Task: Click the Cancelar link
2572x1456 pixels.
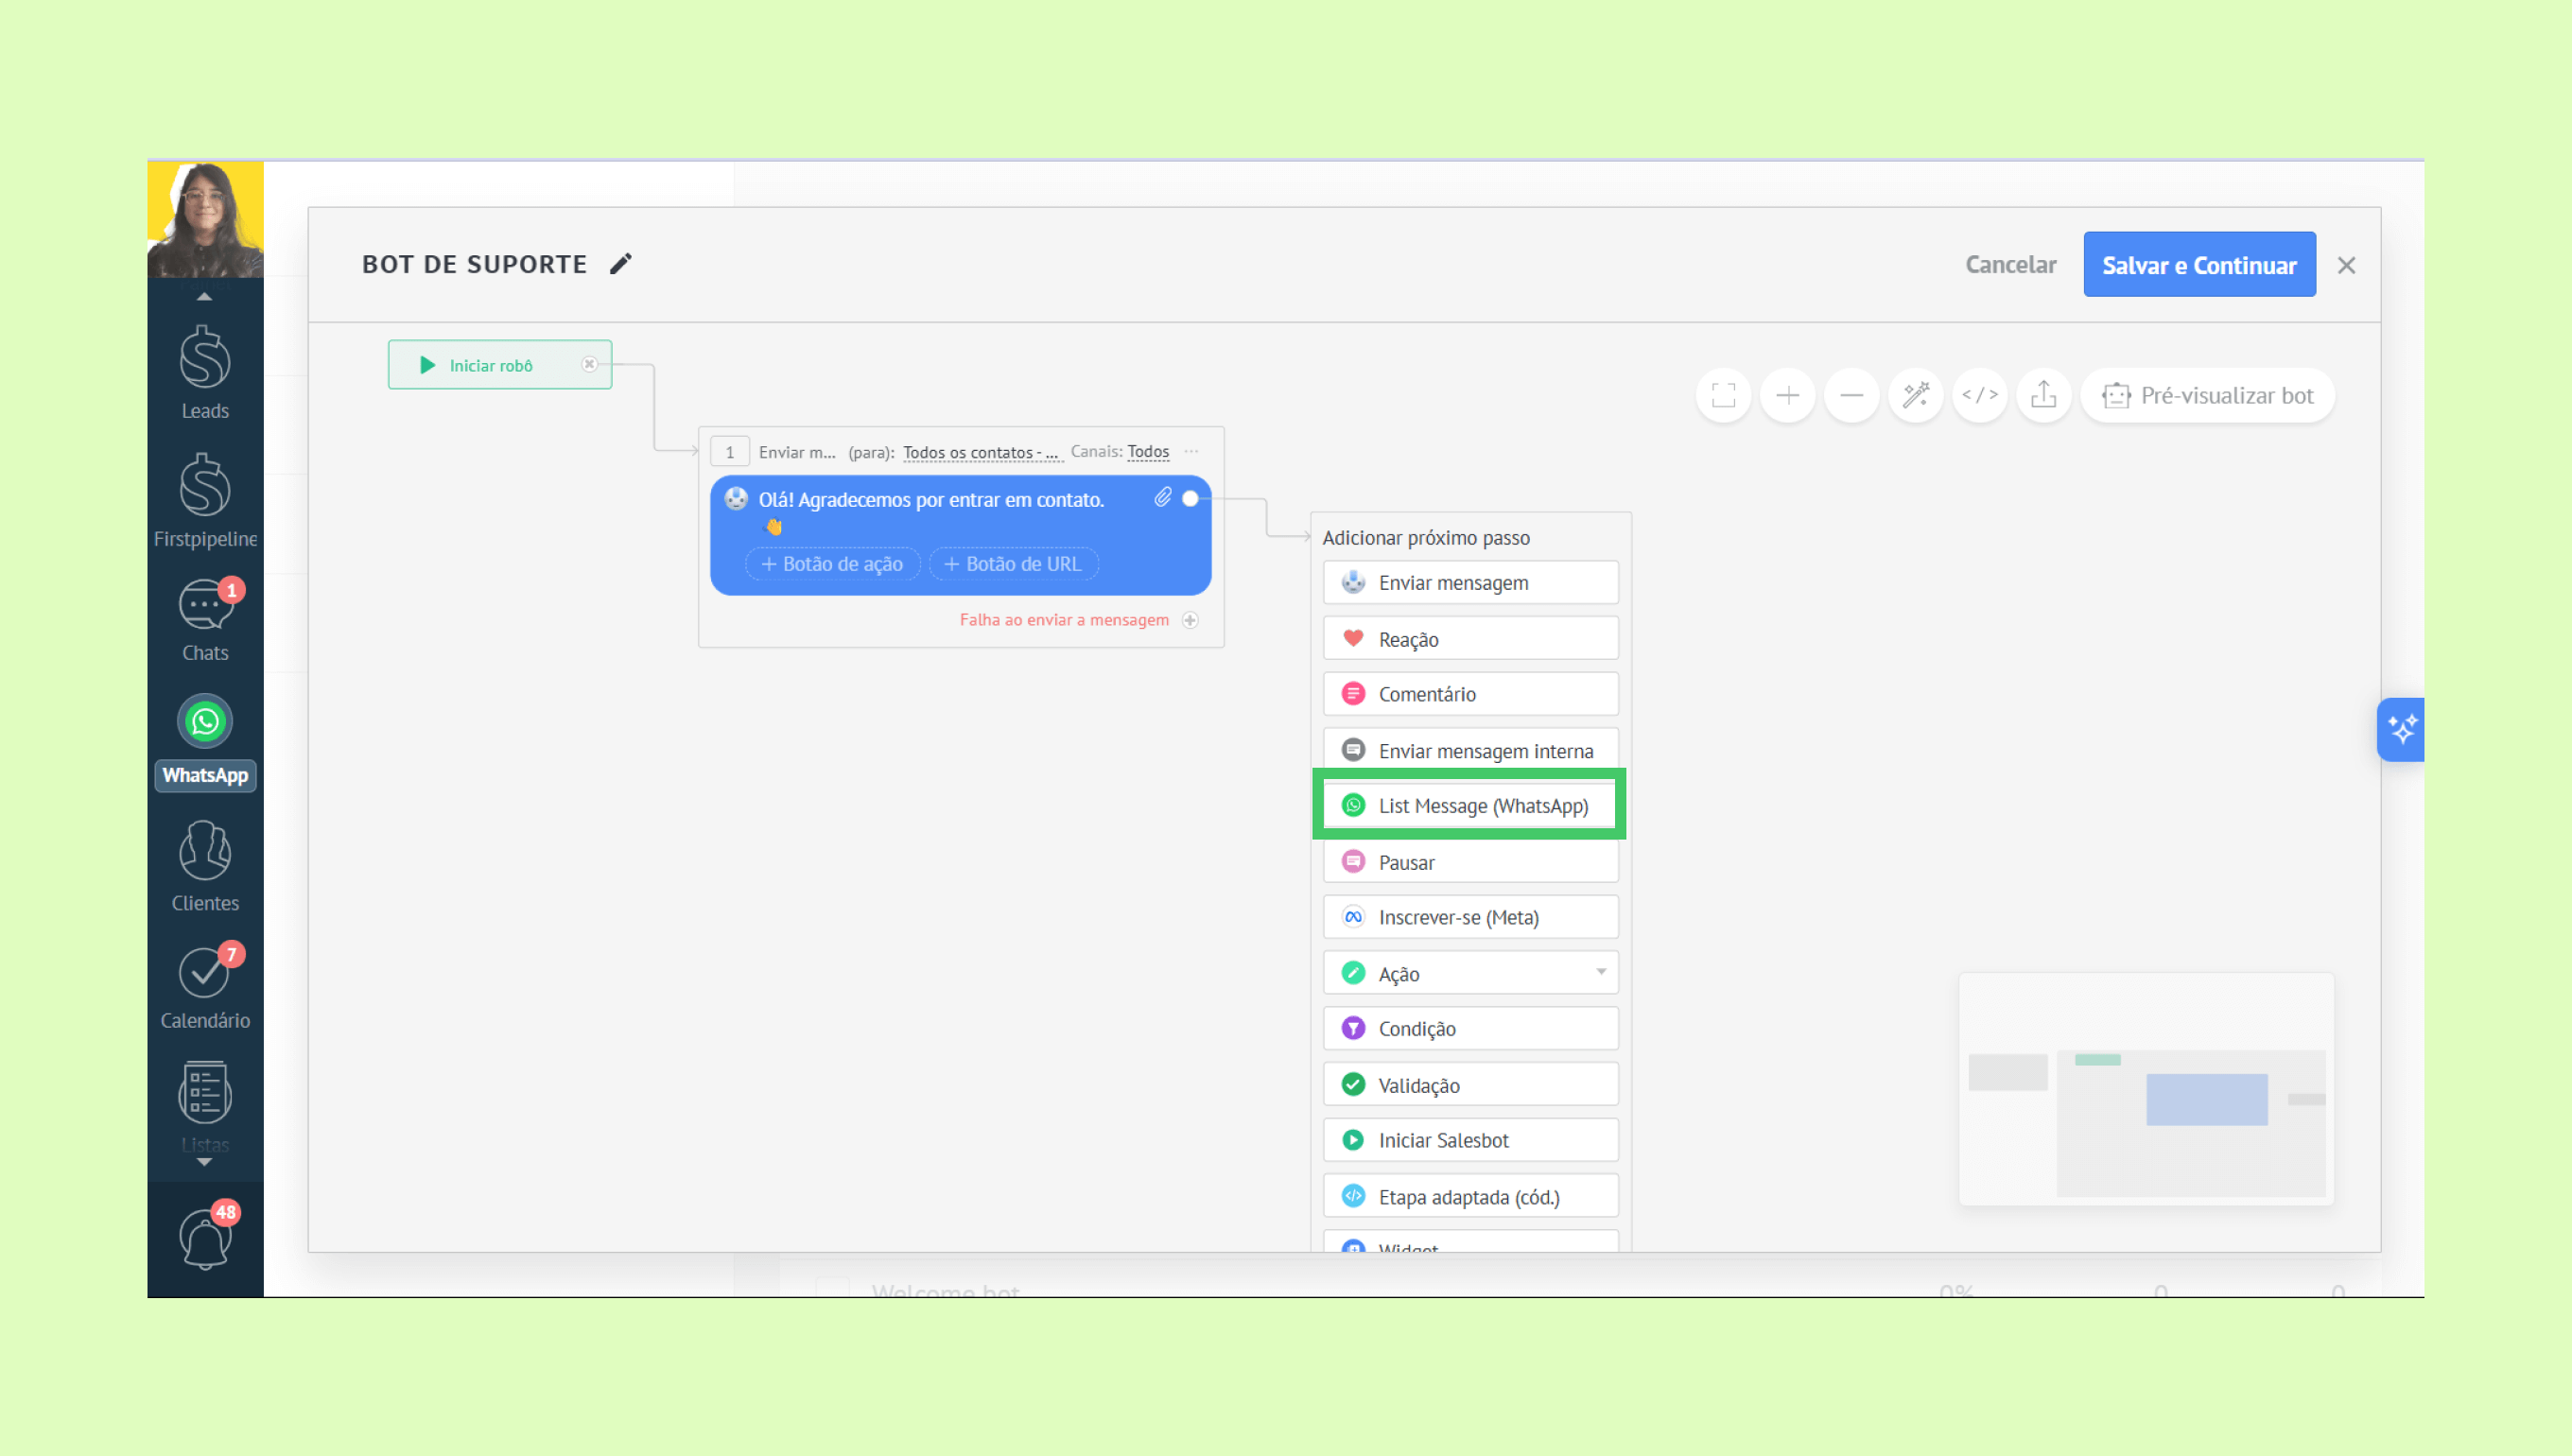Action: (x=2010, y=265)
